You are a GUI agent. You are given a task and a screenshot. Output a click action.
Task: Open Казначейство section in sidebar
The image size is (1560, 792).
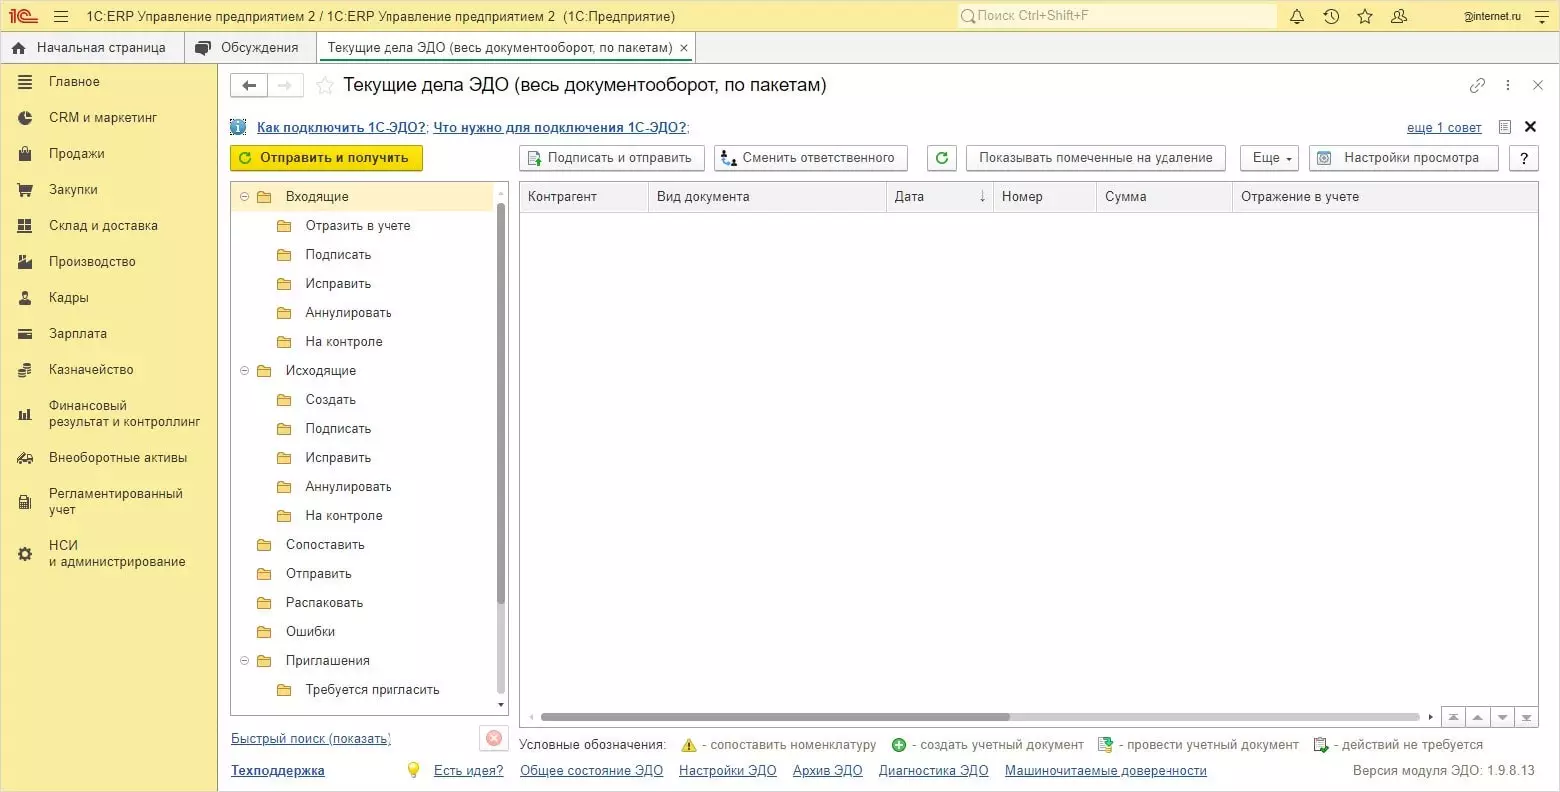[108, 370]
